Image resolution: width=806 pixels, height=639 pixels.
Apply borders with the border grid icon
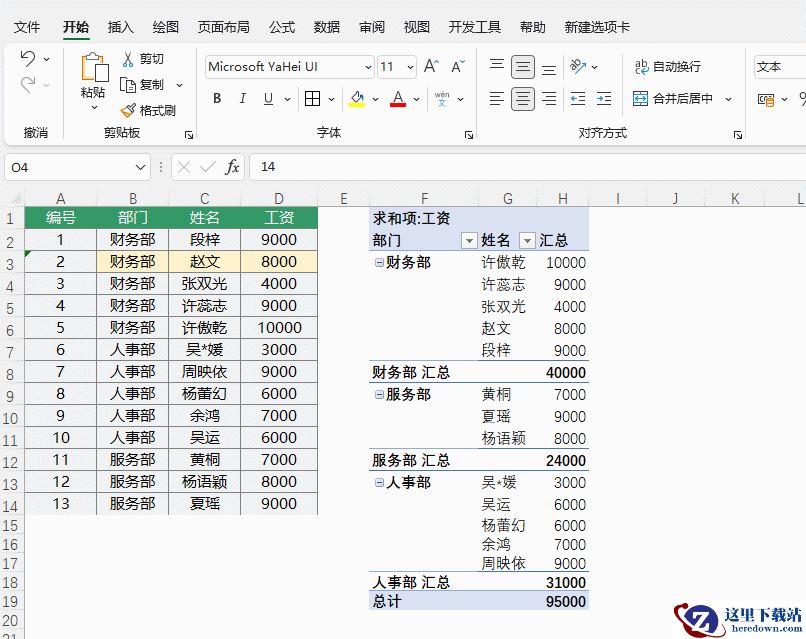pyautogui.click(x=312, y=98)
